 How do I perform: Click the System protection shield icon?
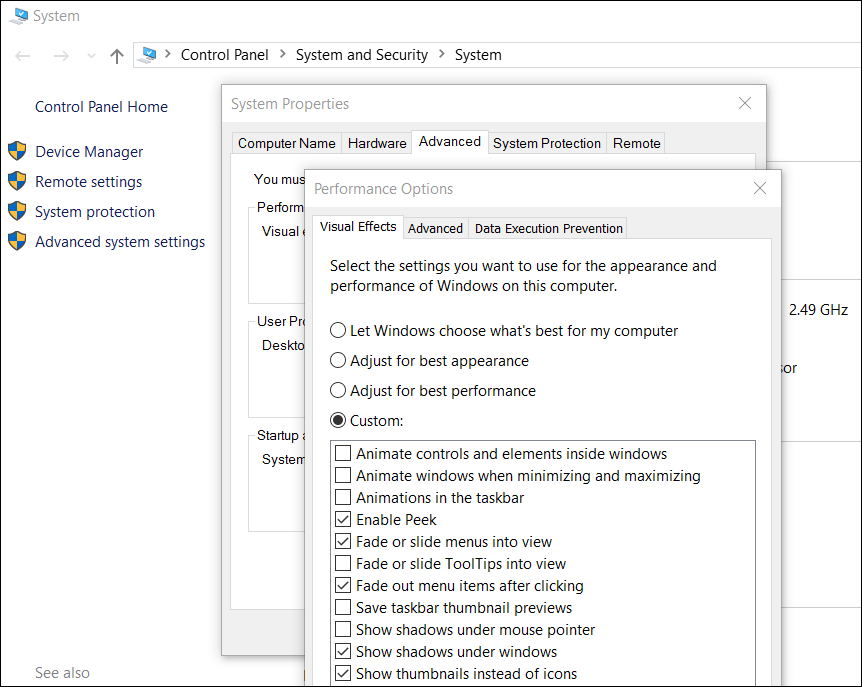[17, 211]
